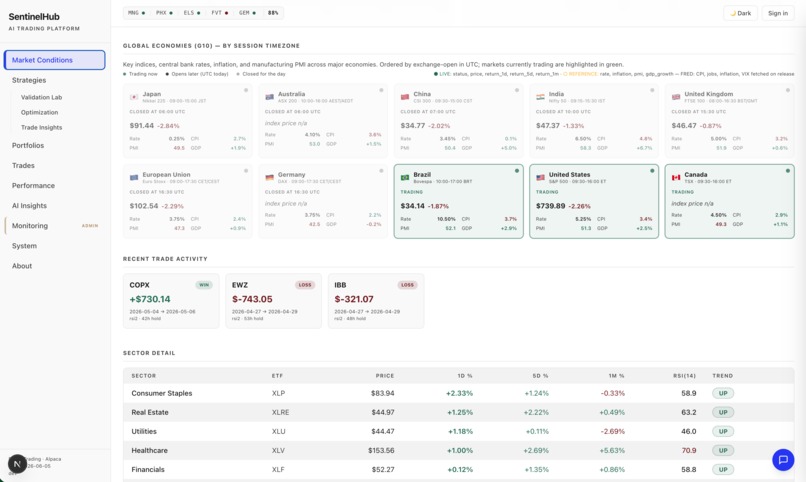Sort by the ETF column header

278,376
